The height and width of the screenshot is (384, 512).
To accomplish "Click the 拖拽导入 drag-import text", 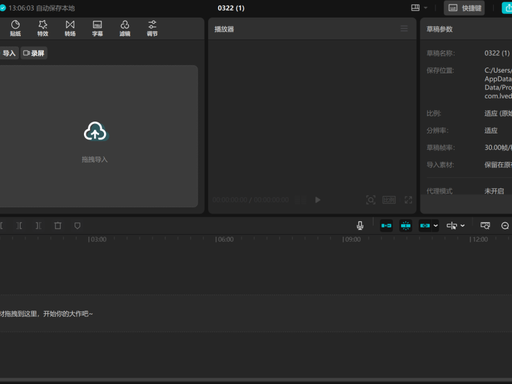I will 95,160.
